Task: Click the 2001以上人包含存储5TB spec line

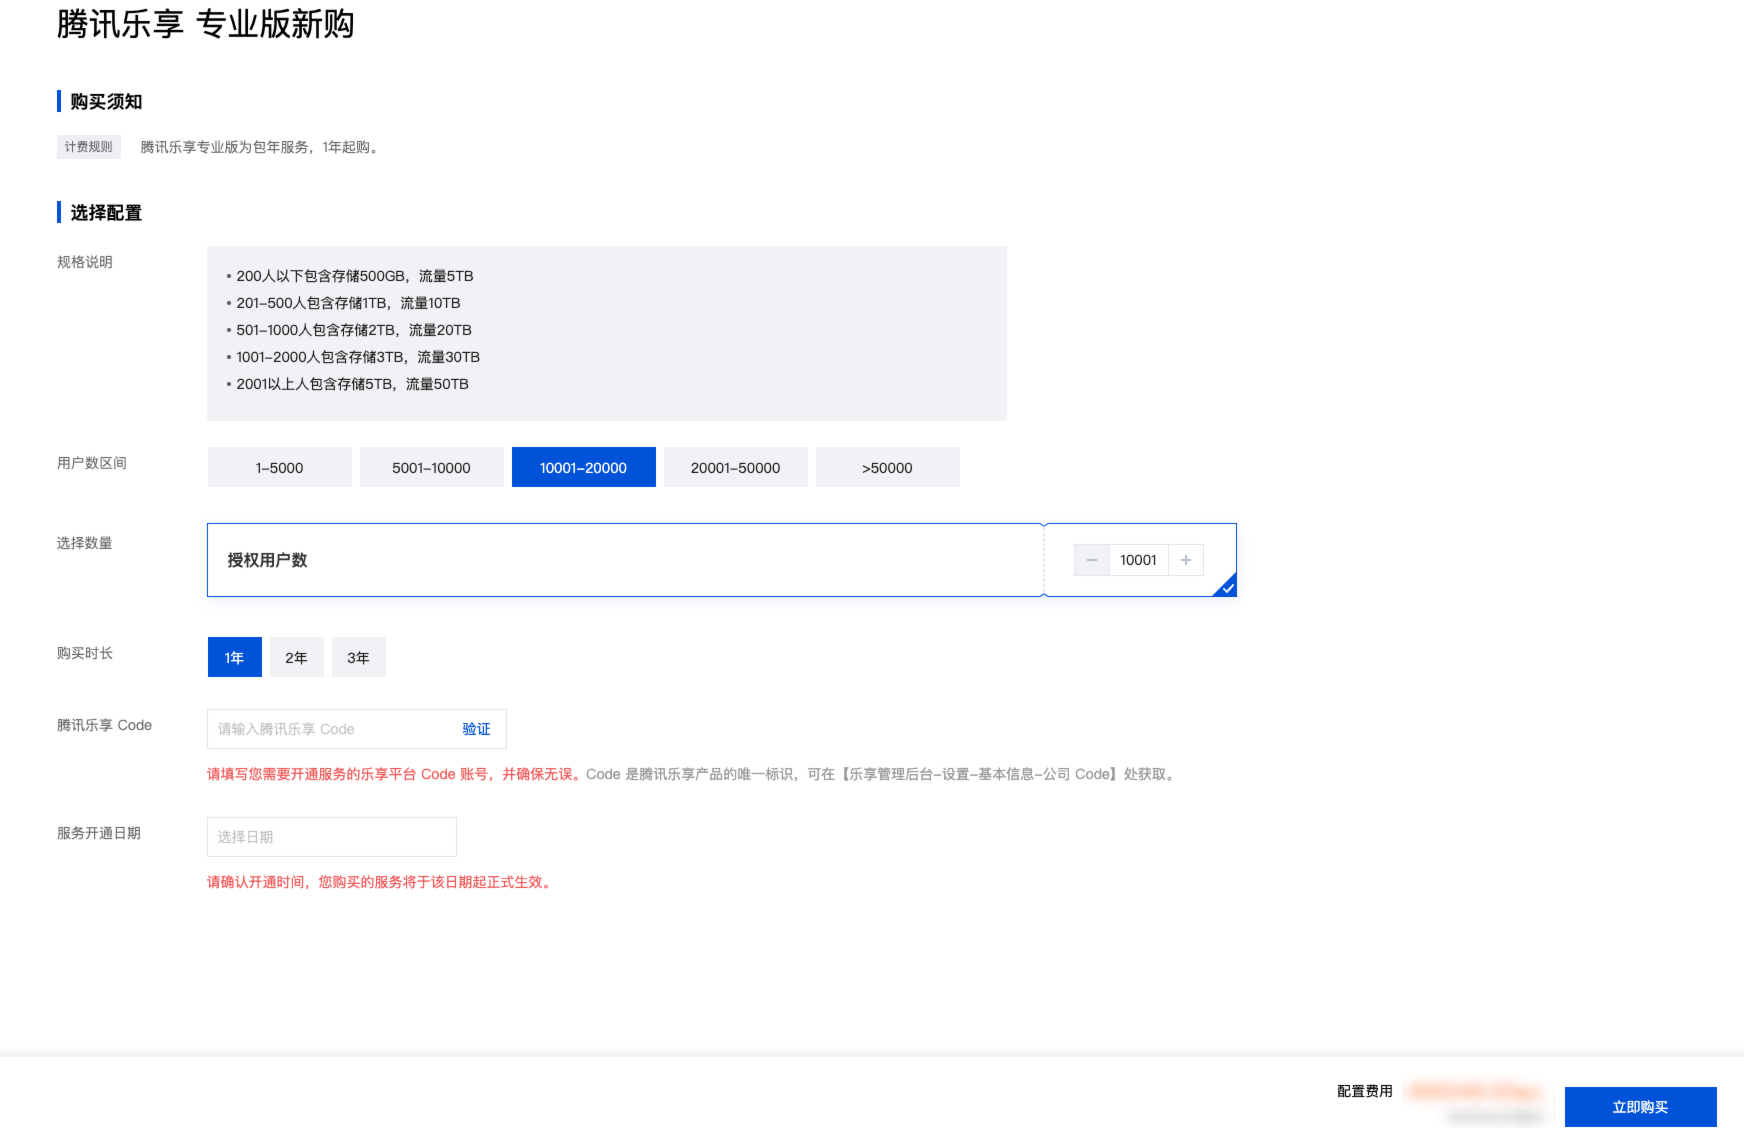Action: (352, 384)
